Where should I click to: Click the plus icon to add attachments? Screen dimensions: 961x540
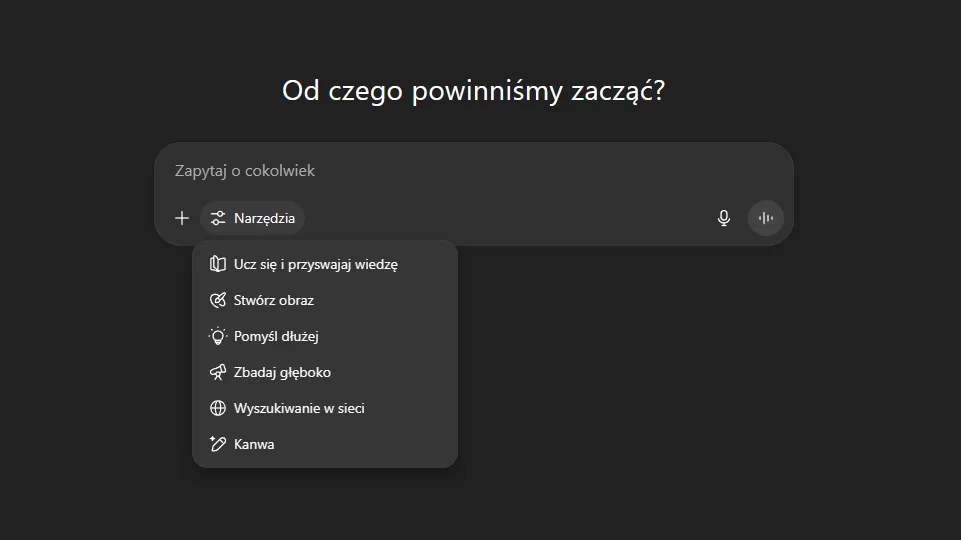tap(182, 218)
